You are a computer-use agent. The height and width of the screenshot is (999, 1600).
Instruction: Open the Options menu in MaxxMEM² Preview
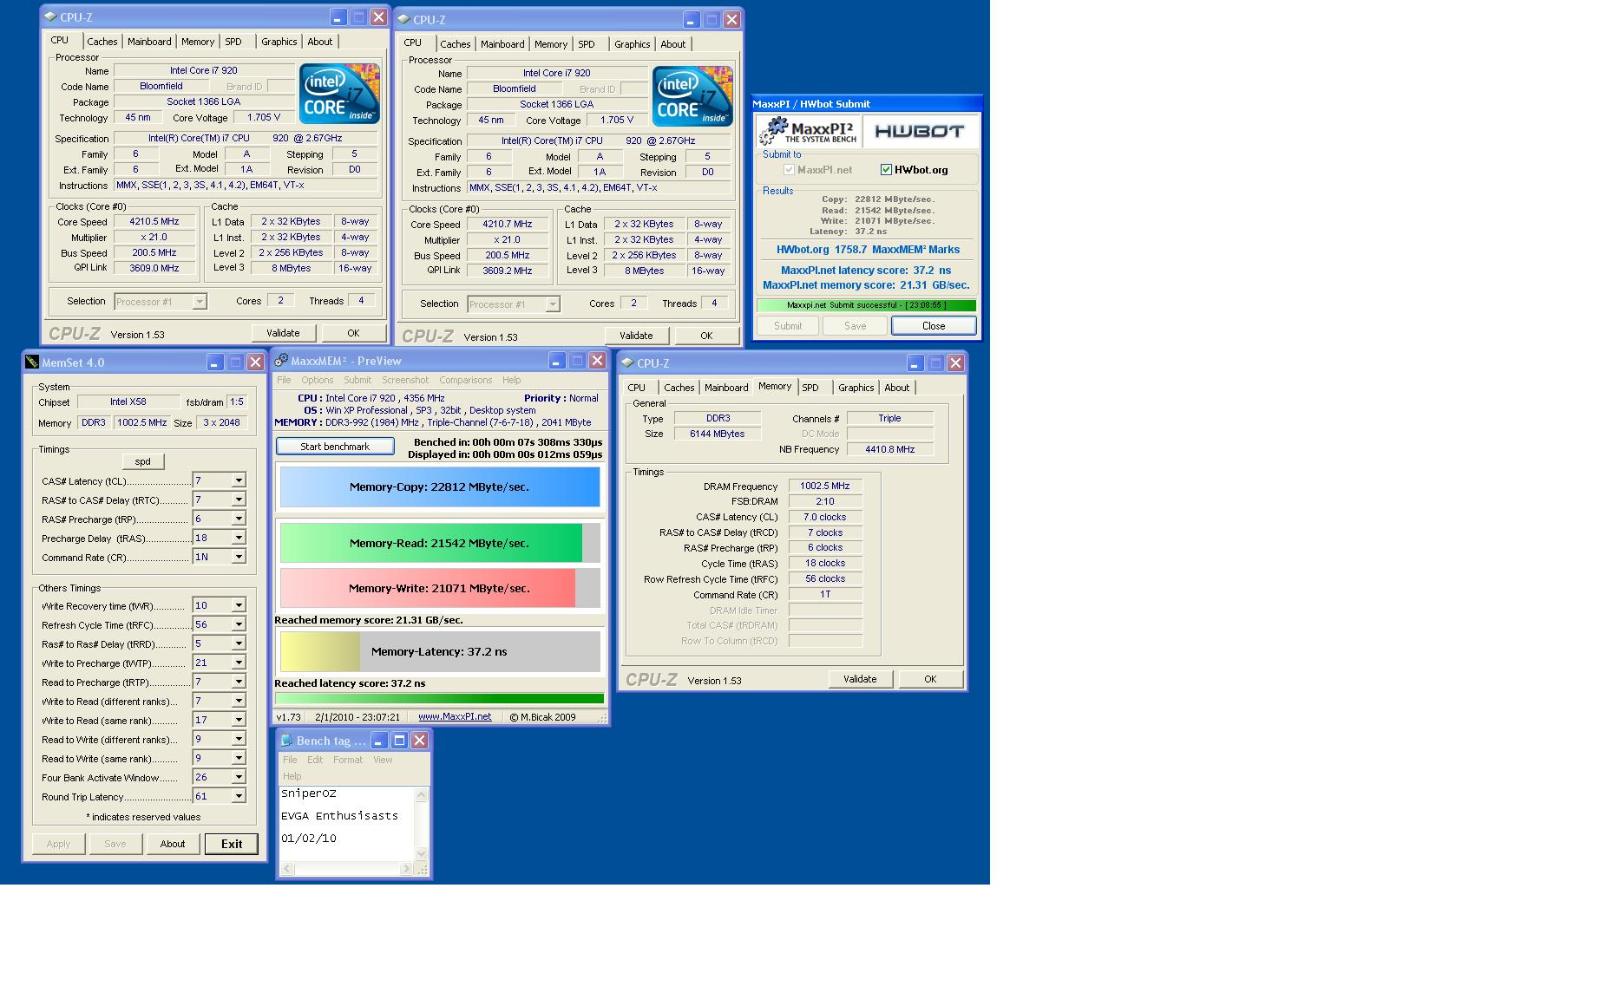[317, 380]
